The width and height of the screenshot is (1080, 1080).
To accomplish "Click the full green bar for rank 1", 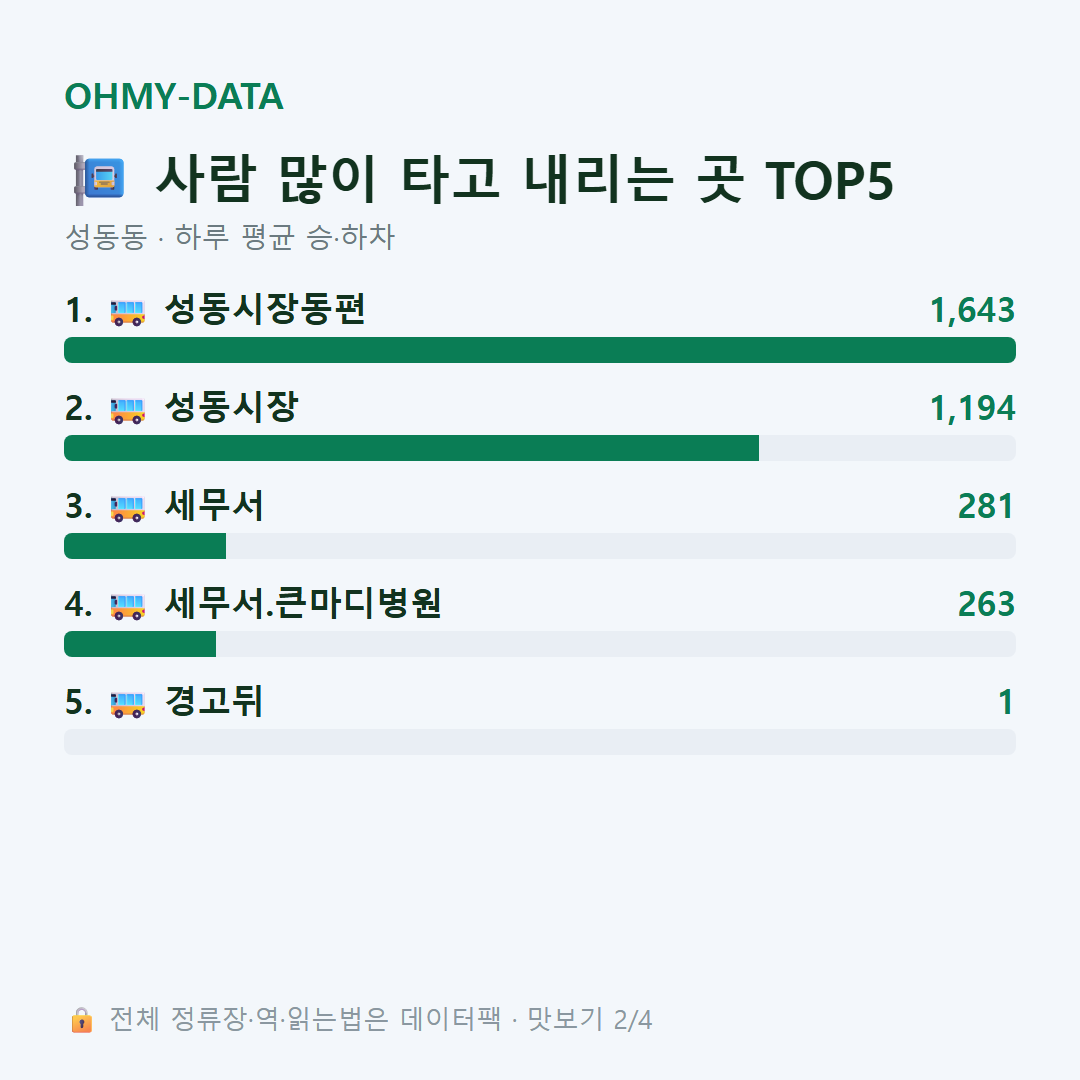I will pos(540,350).
